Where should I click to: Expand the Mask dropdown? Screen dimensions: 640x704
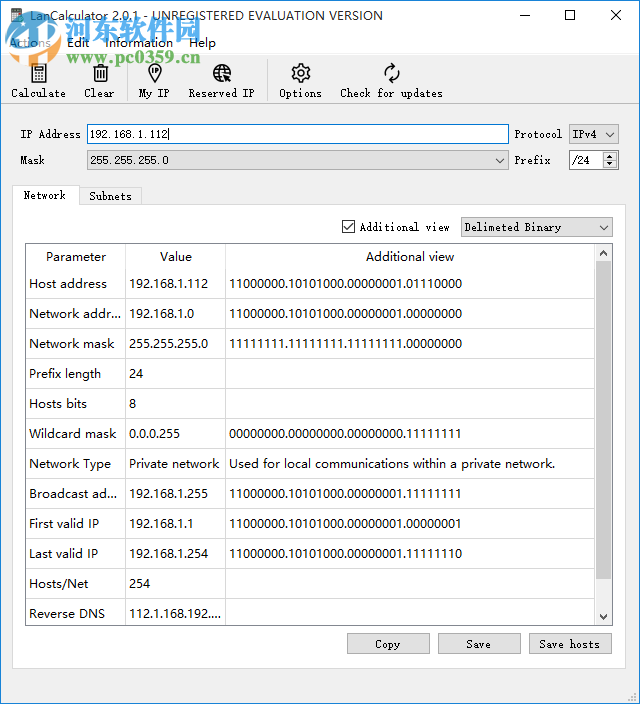(x=499, y=160)
